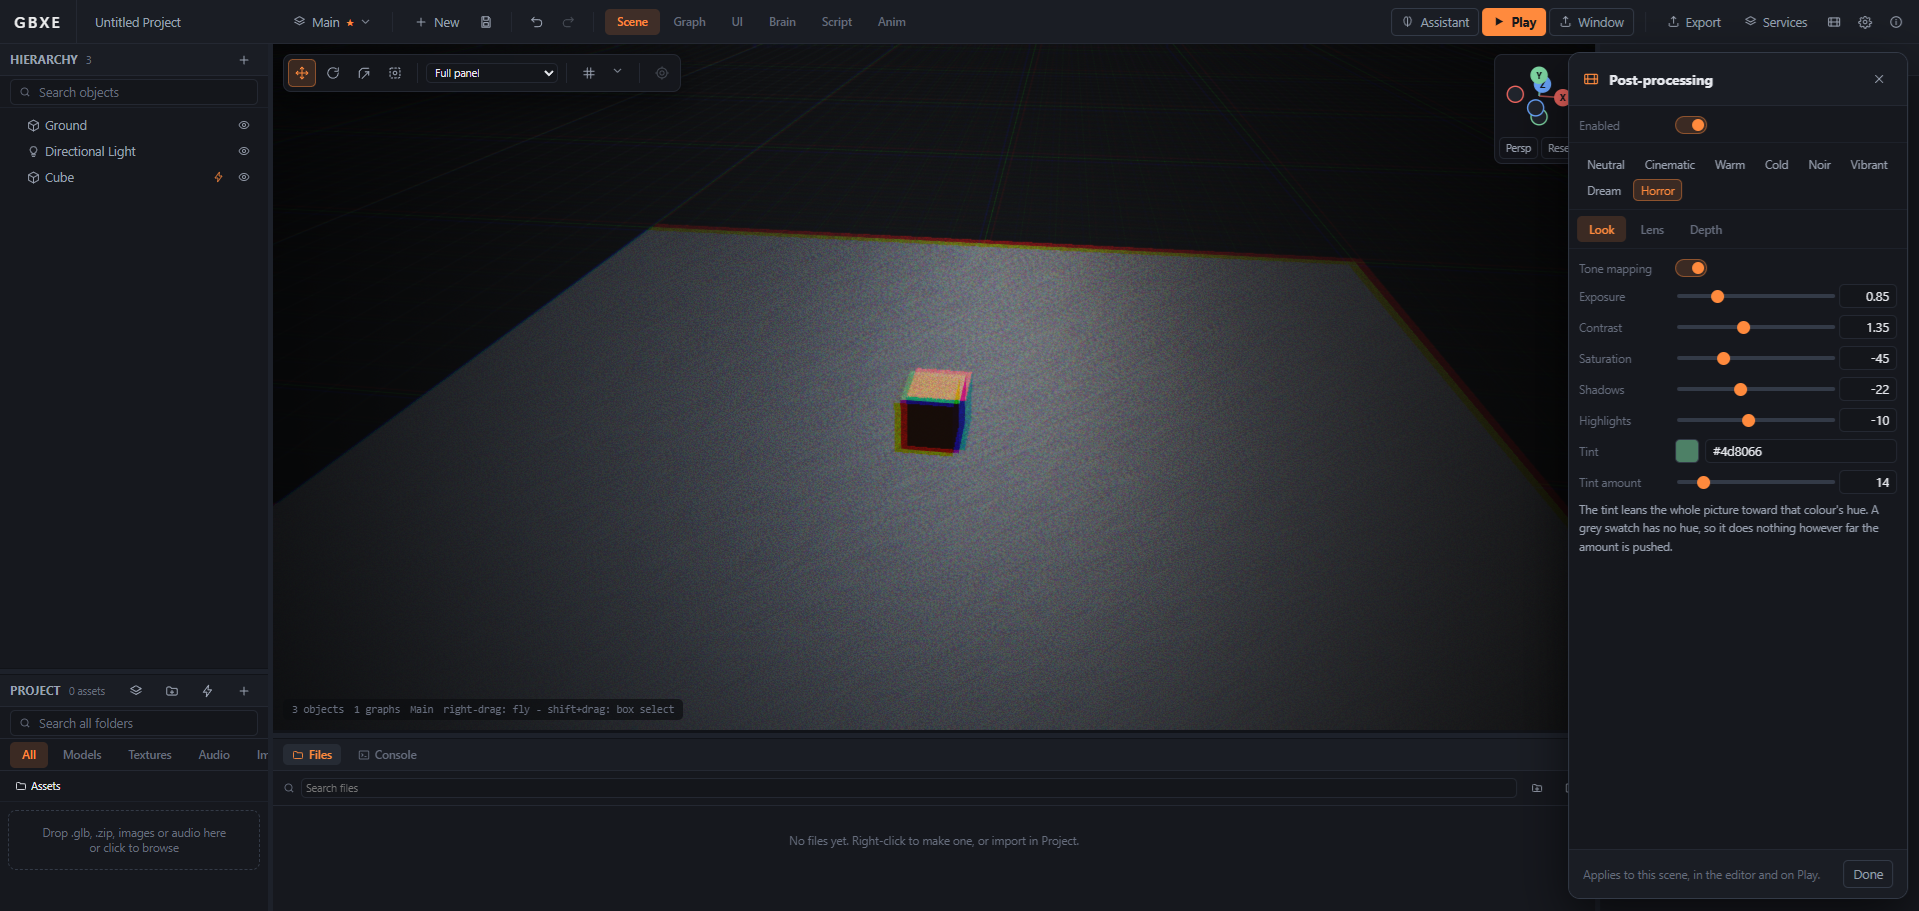Click the lightning icon in Project header
The width and height of the screenshot is (1919, 911).
pos(208,691)
